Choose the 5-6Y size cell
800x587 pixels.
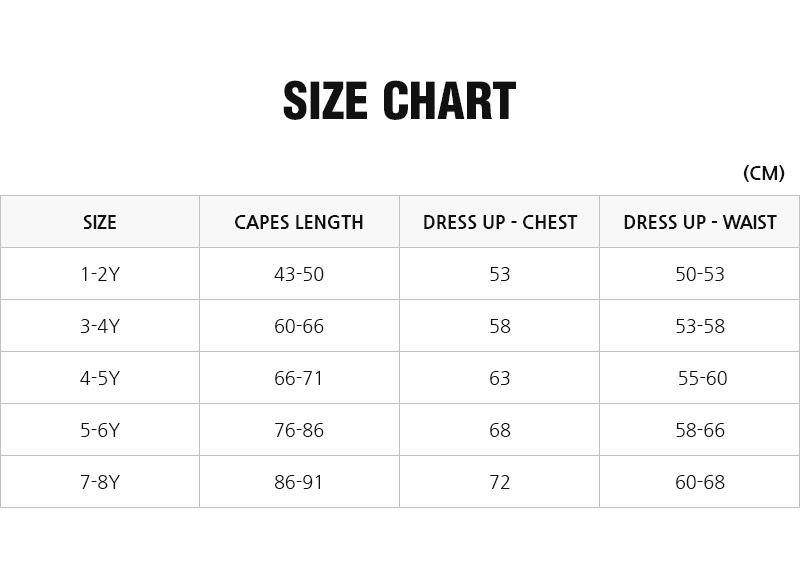point(100,430)
